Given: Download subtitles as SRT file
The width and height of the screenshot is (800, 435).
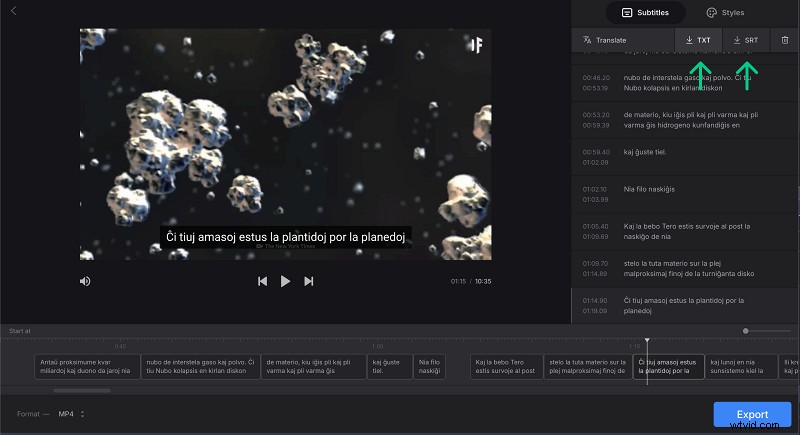Looking at the screenshot, I should point(746,40).
